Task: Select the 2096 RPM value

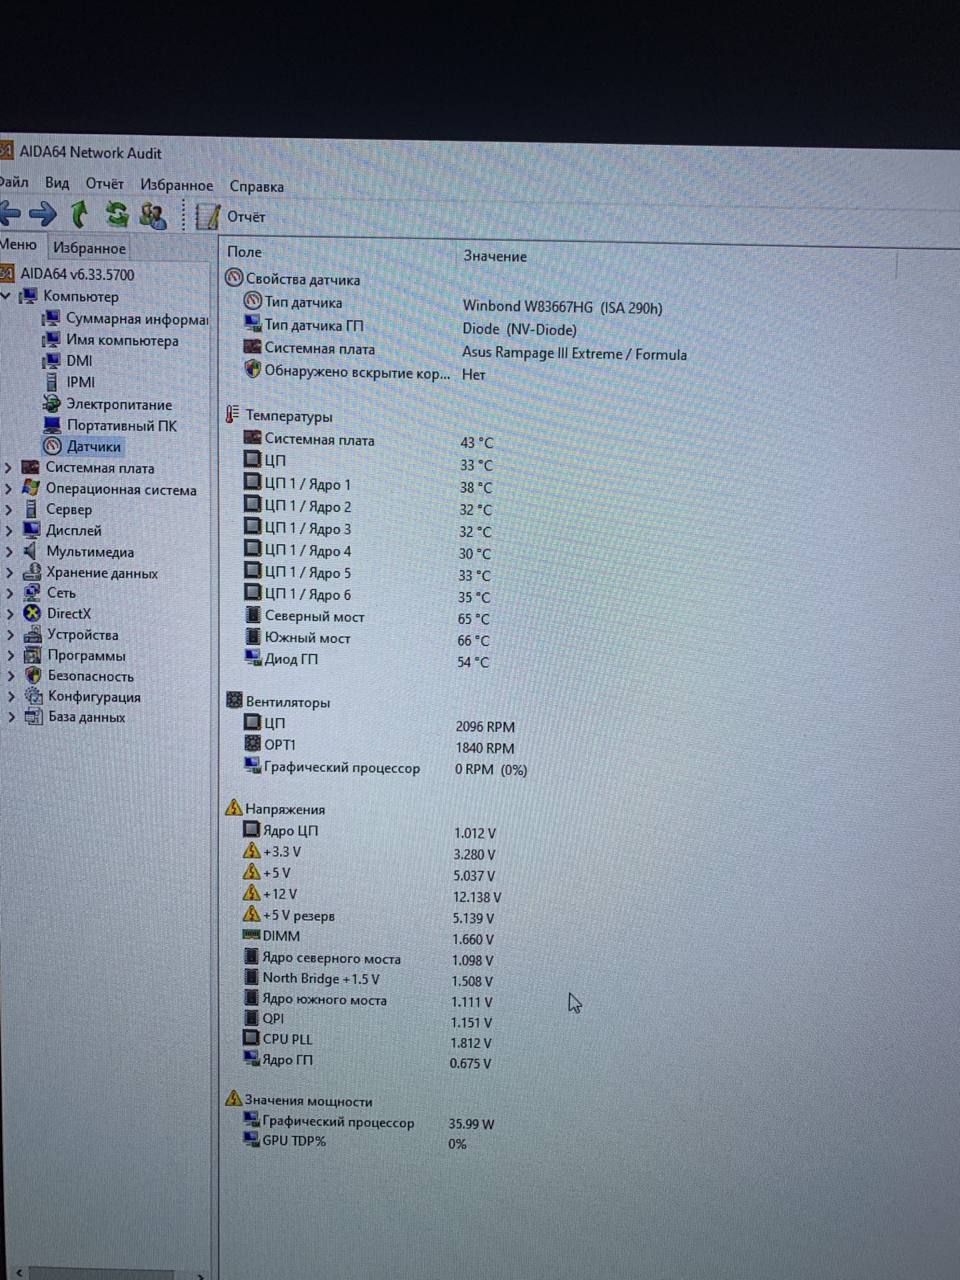Action: 485,727
